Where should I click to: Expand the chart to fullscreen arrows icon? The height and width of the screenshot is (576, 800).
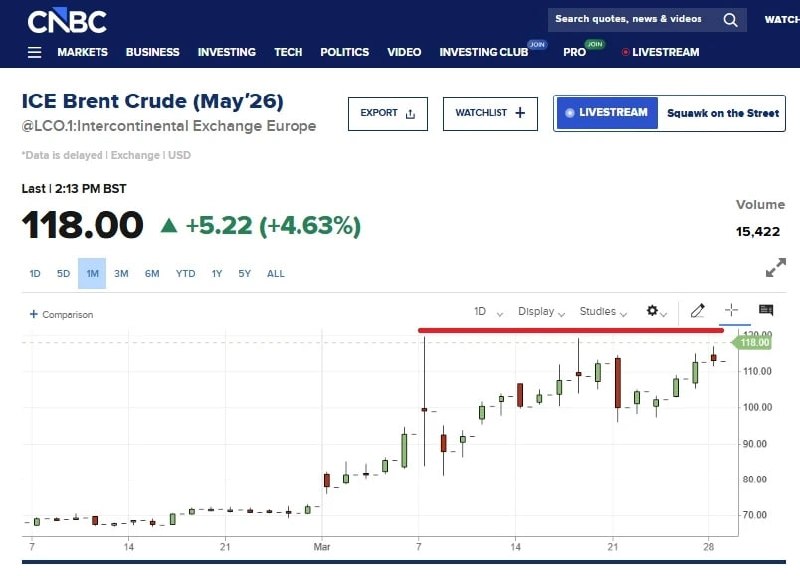coord(776,267)
